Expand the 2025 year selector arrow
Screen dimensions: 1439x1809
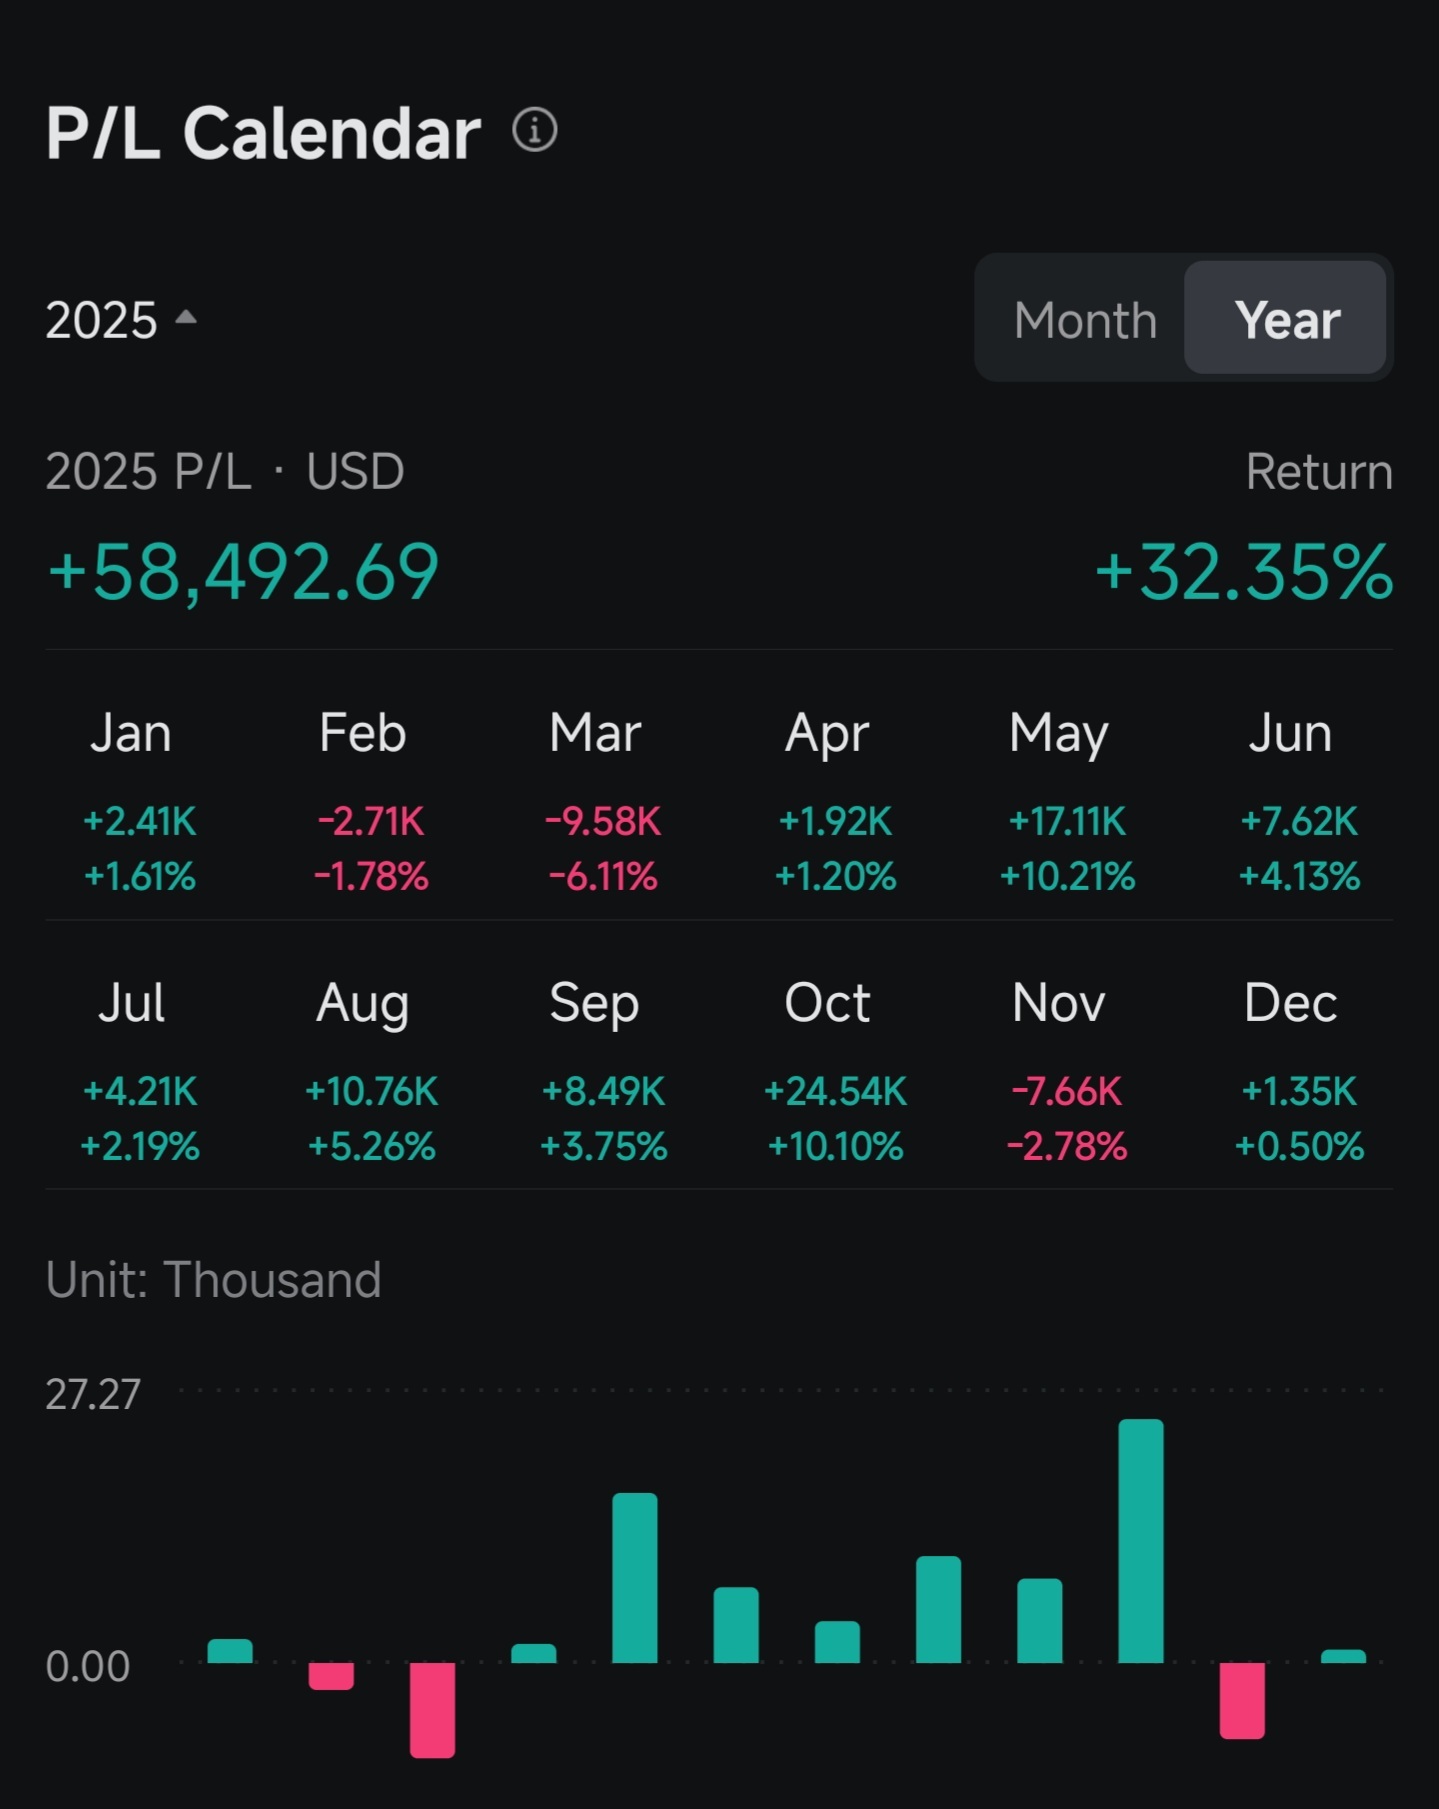[x=186, y=318]
